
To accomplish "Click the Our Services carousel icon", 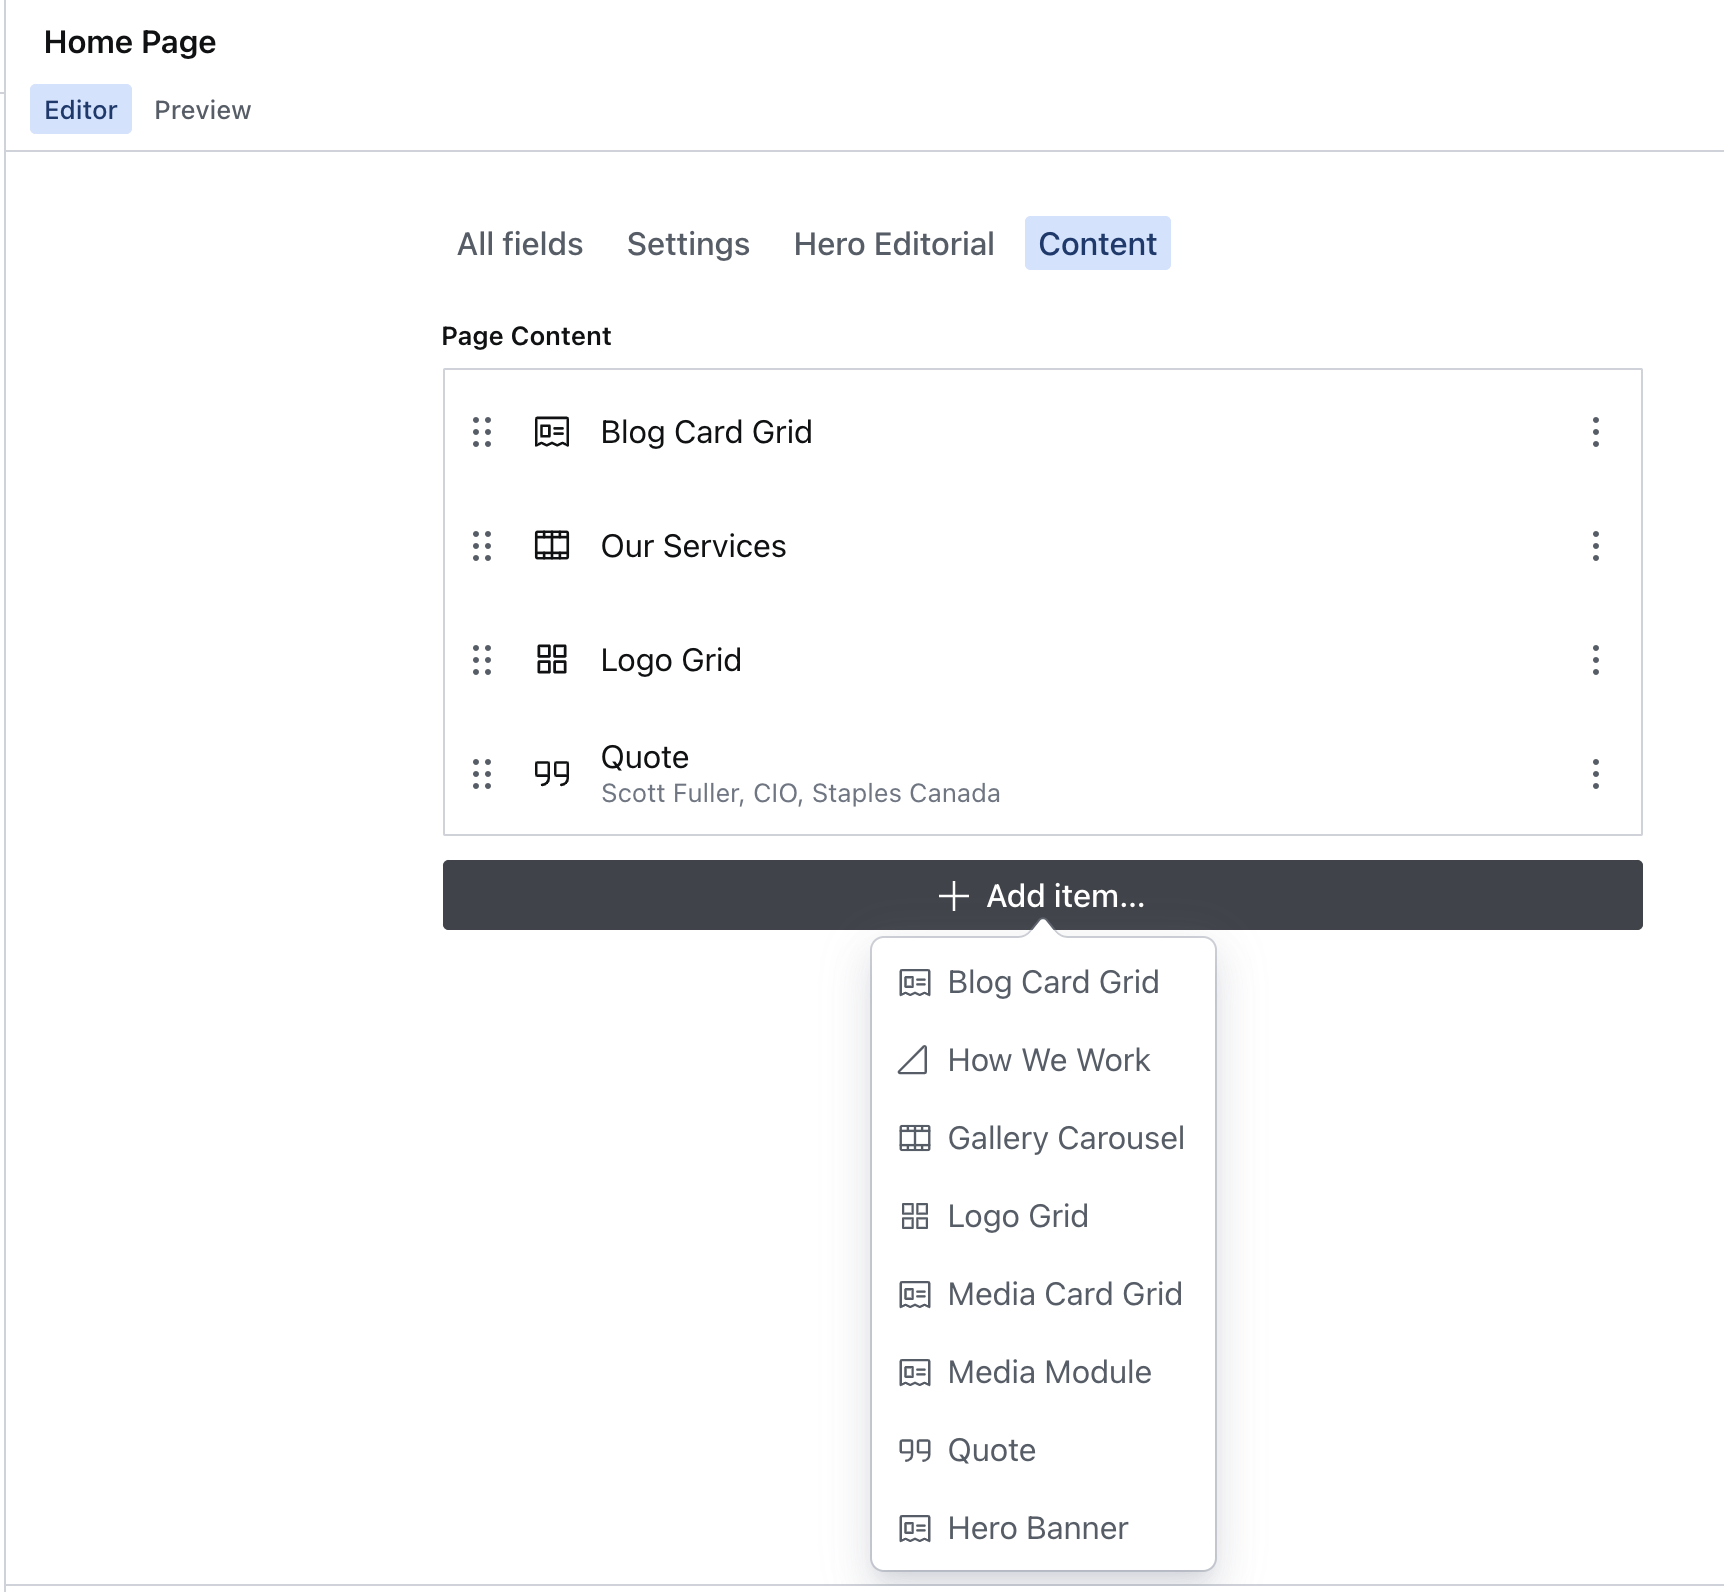I will (552, 546).
